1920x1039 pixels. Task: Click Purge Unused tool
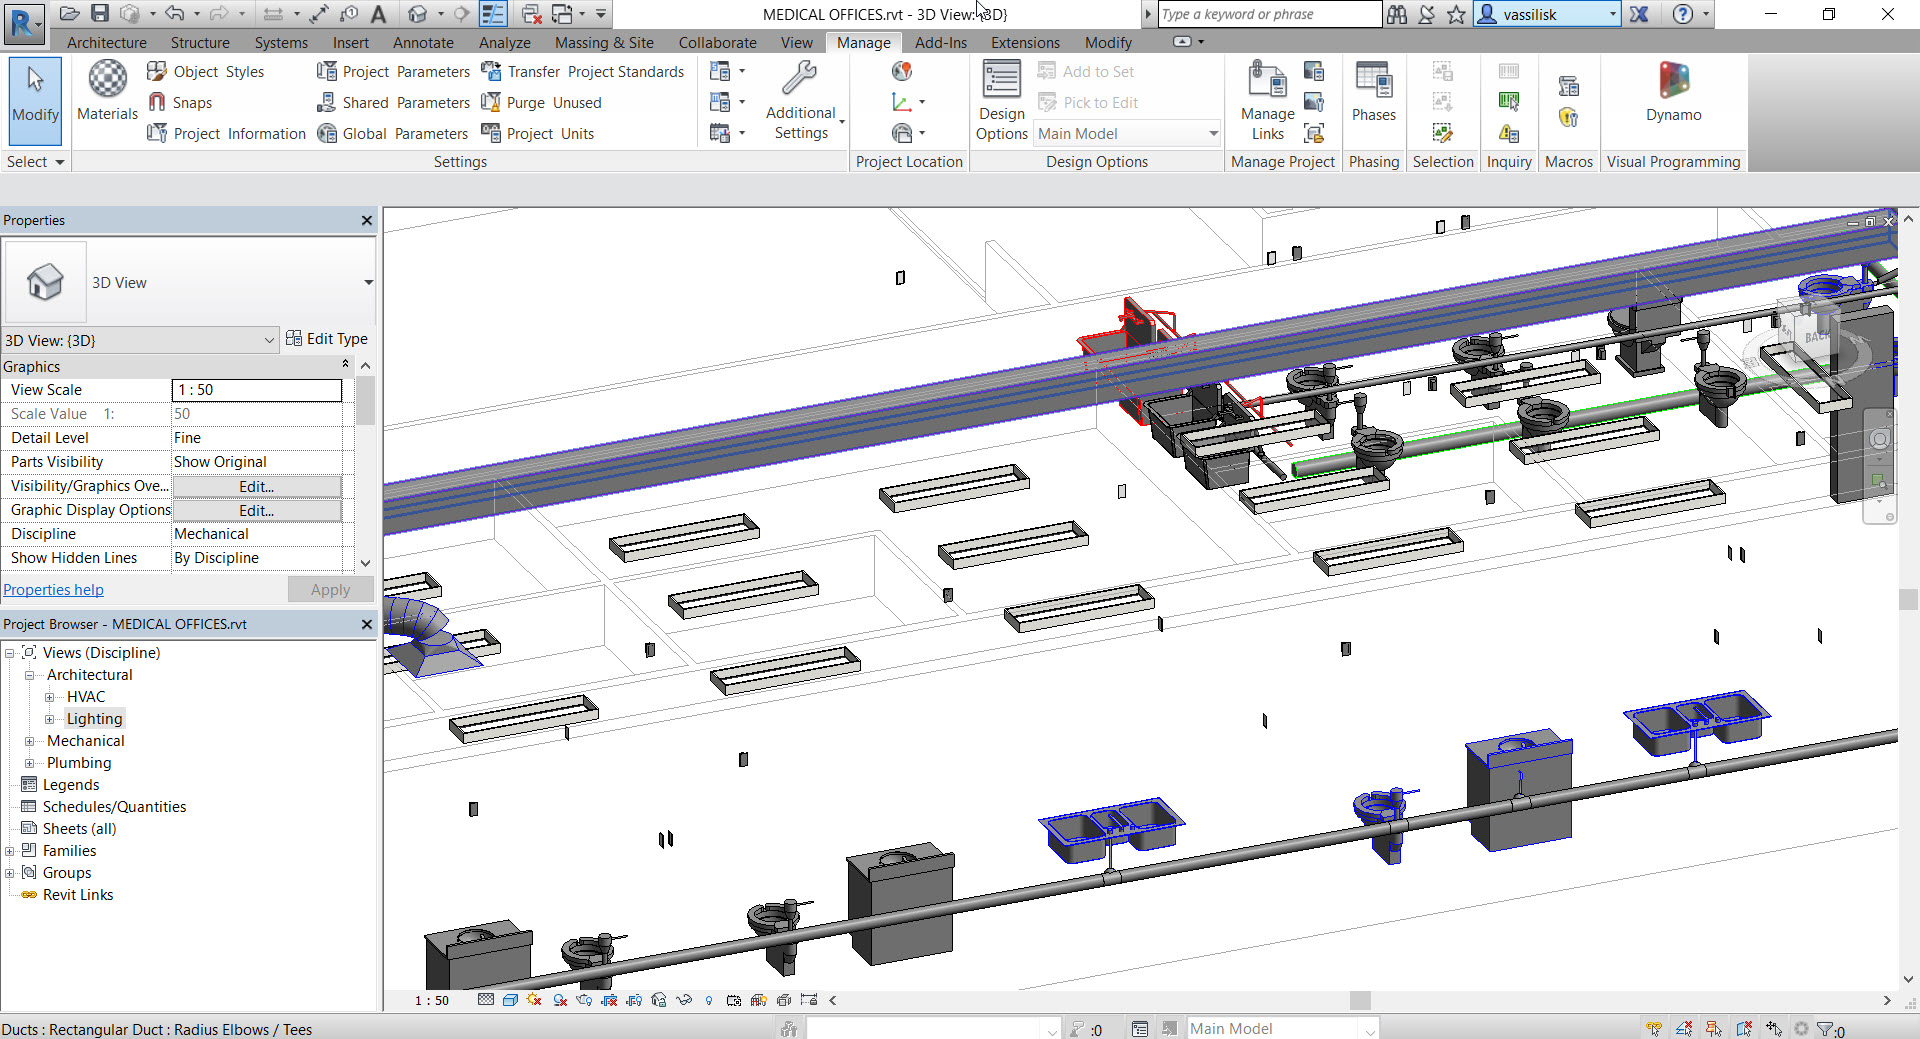click(x=541, y=102)
